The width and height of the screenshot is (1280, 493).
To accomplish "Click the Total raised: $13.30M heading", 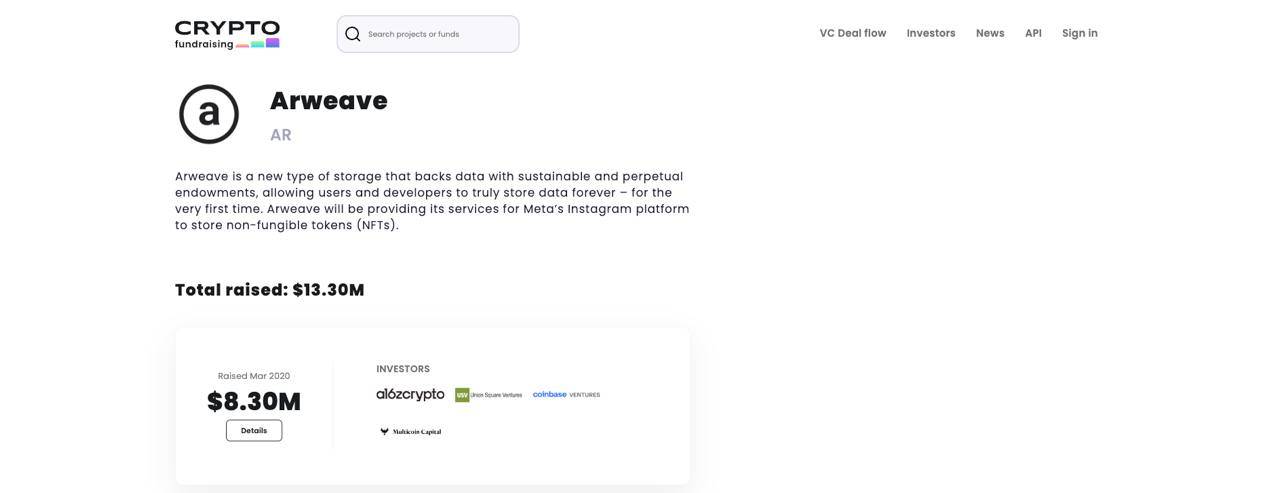I will pyautogui.click(x=270, y=290).
